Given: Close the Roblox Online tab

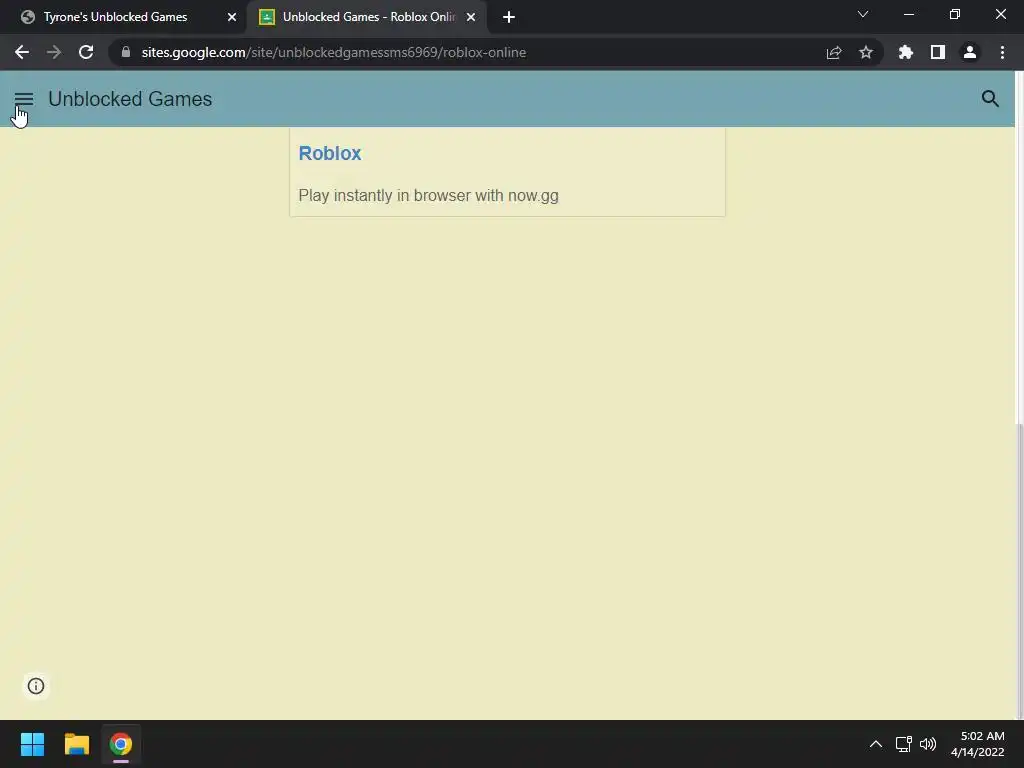Looking at the screenshot, I should click(471, 17).
